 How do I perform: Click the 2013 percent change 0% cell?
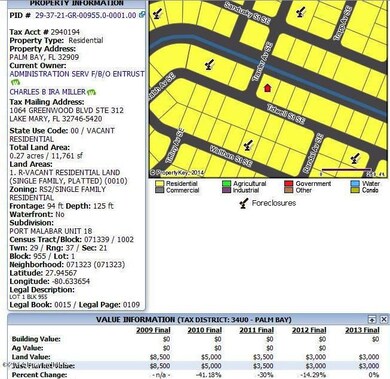click(x=374, y=375)
